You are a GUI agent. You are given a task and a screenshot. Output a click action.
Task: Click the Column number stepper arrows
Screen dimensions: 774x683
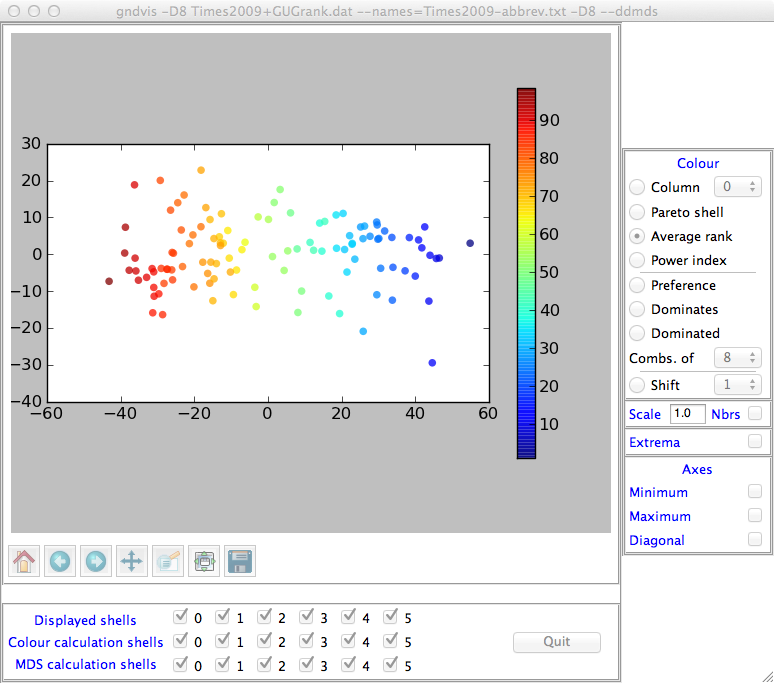pos(752,187)
